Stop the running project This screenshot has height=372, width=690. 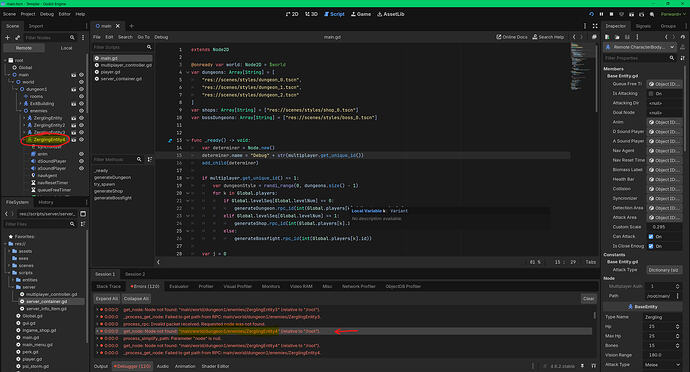pos(611,14)
